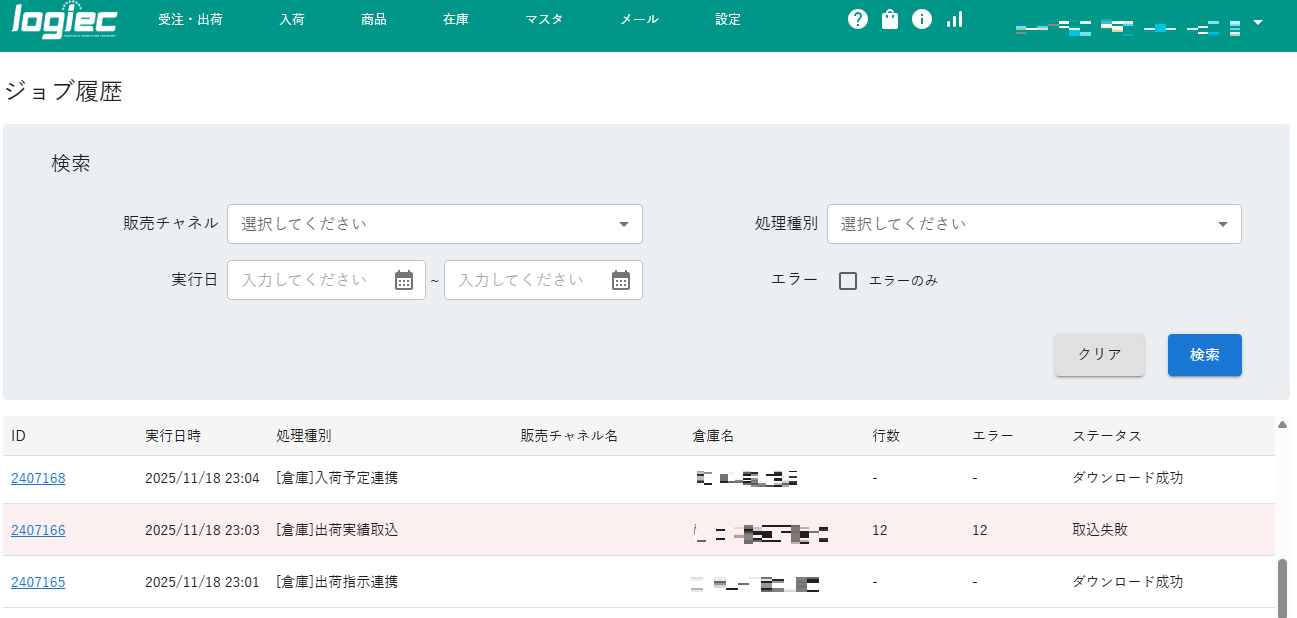Open the calendar picker for the end date
The width and height of the screenshot is (1297, 618).
coord(620,280)
